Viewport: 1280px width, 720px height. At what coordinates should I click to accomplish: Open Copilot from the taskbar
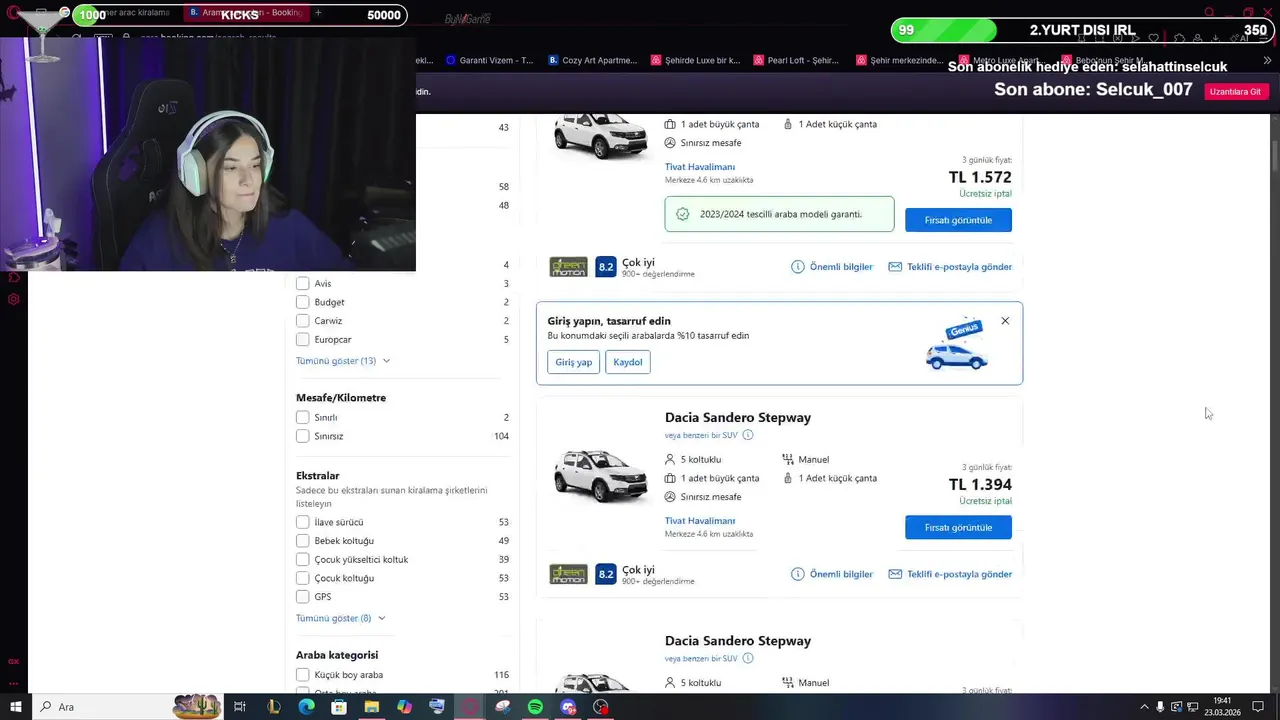tap(404, 707)
